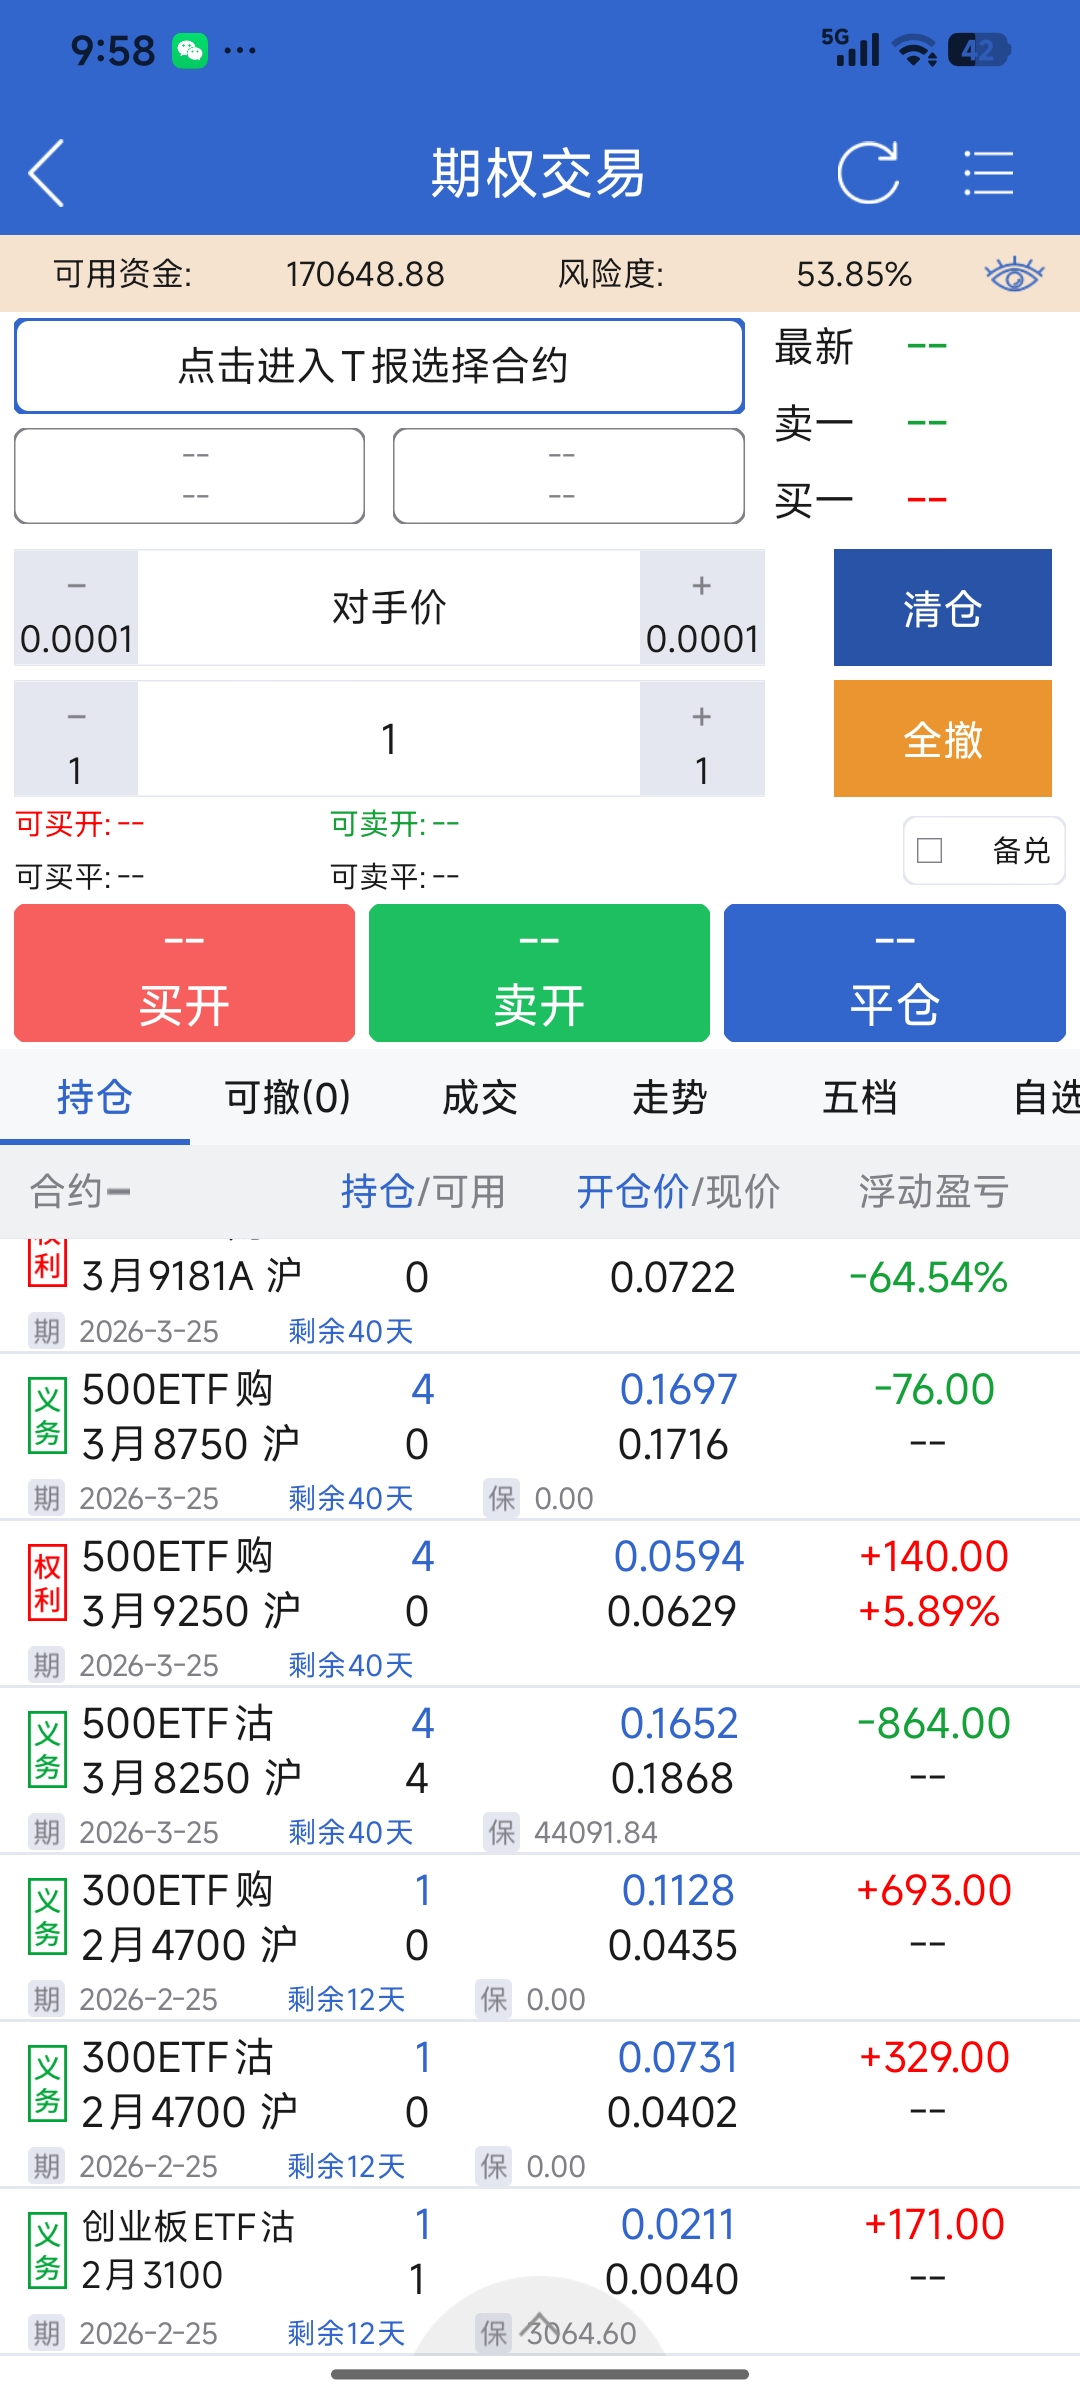This screenshot has height=2400, width=1080.
Task: Increase price by 0.0001
Action: click(x=702, y=608)
